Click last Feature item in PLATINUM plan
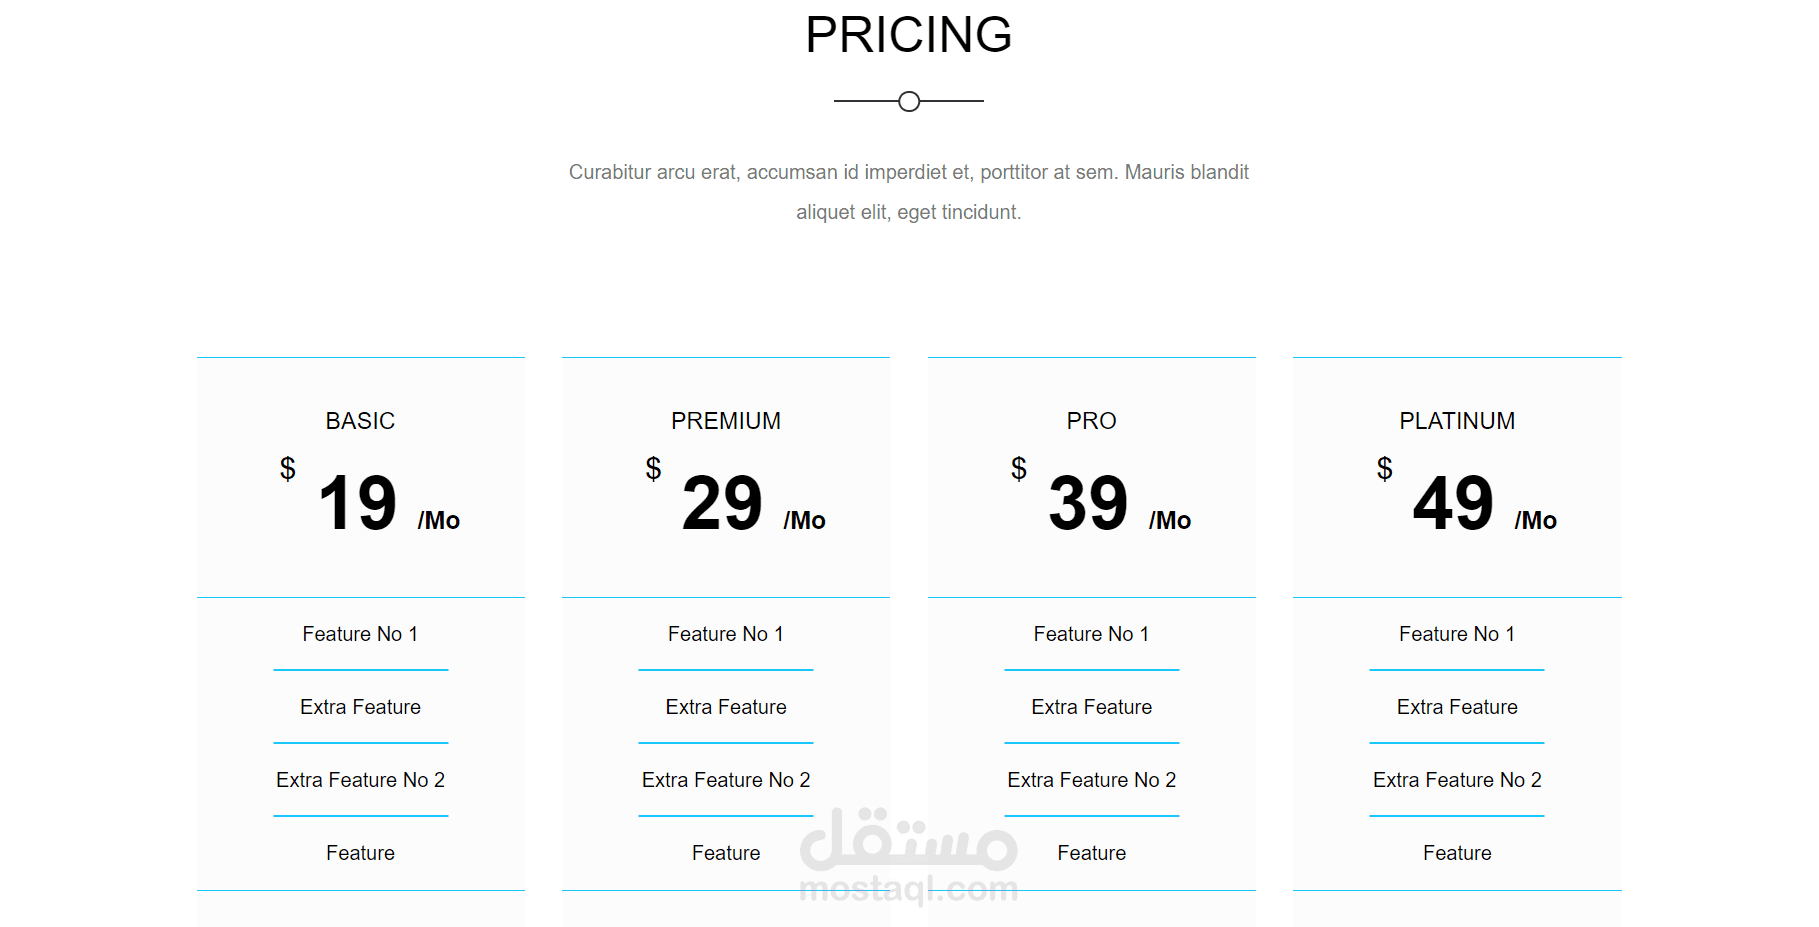The image size is (1819, 927). tap(1457, 853)
